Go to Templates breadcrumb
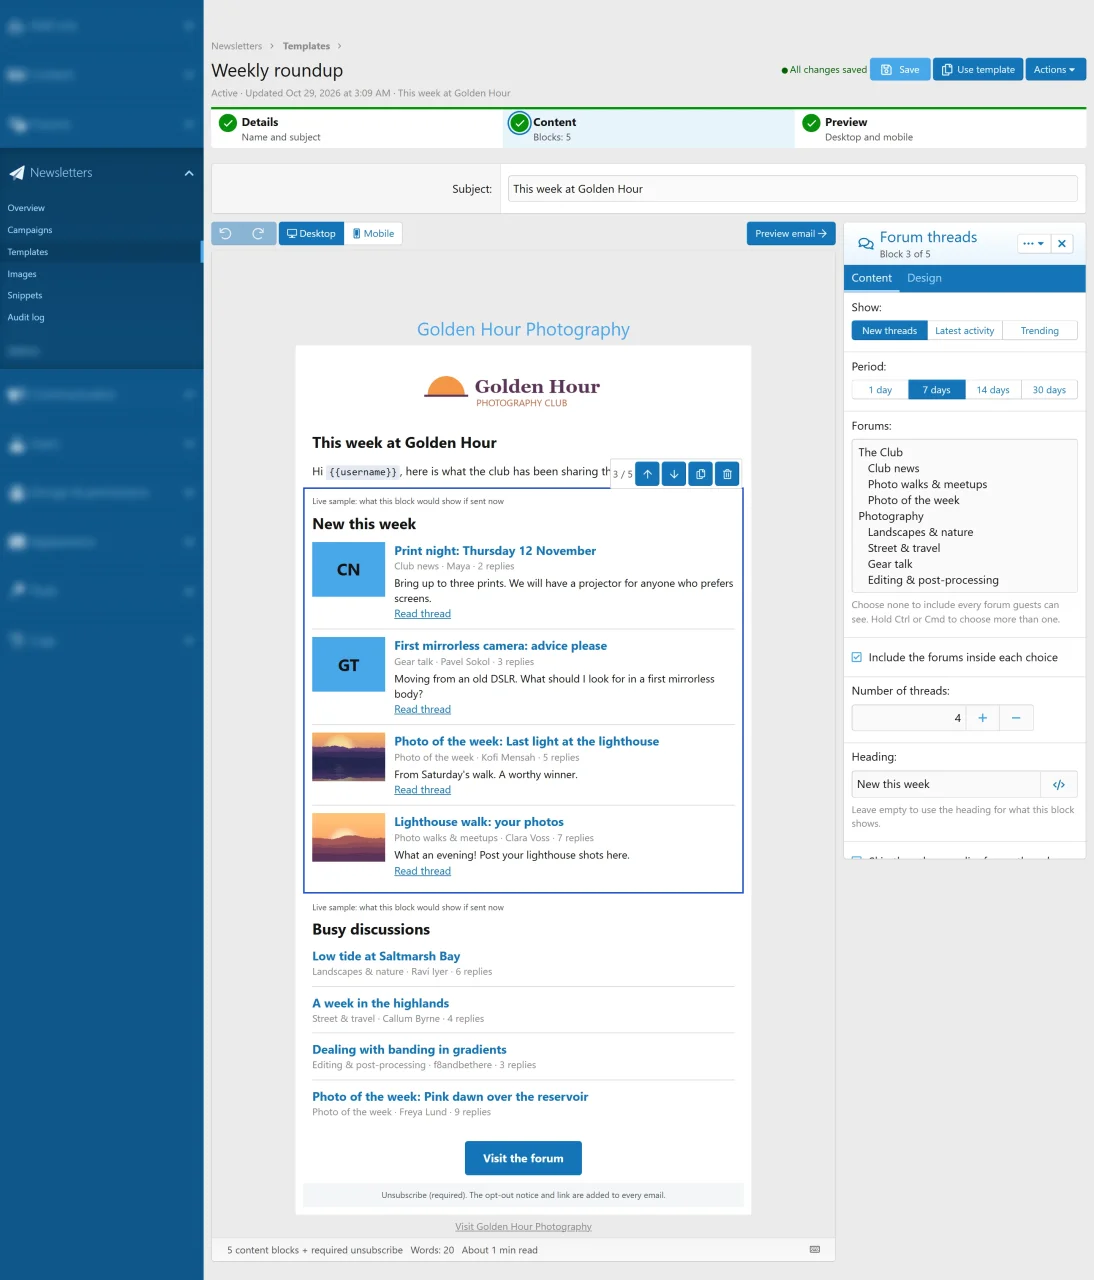 pos(306,46)
